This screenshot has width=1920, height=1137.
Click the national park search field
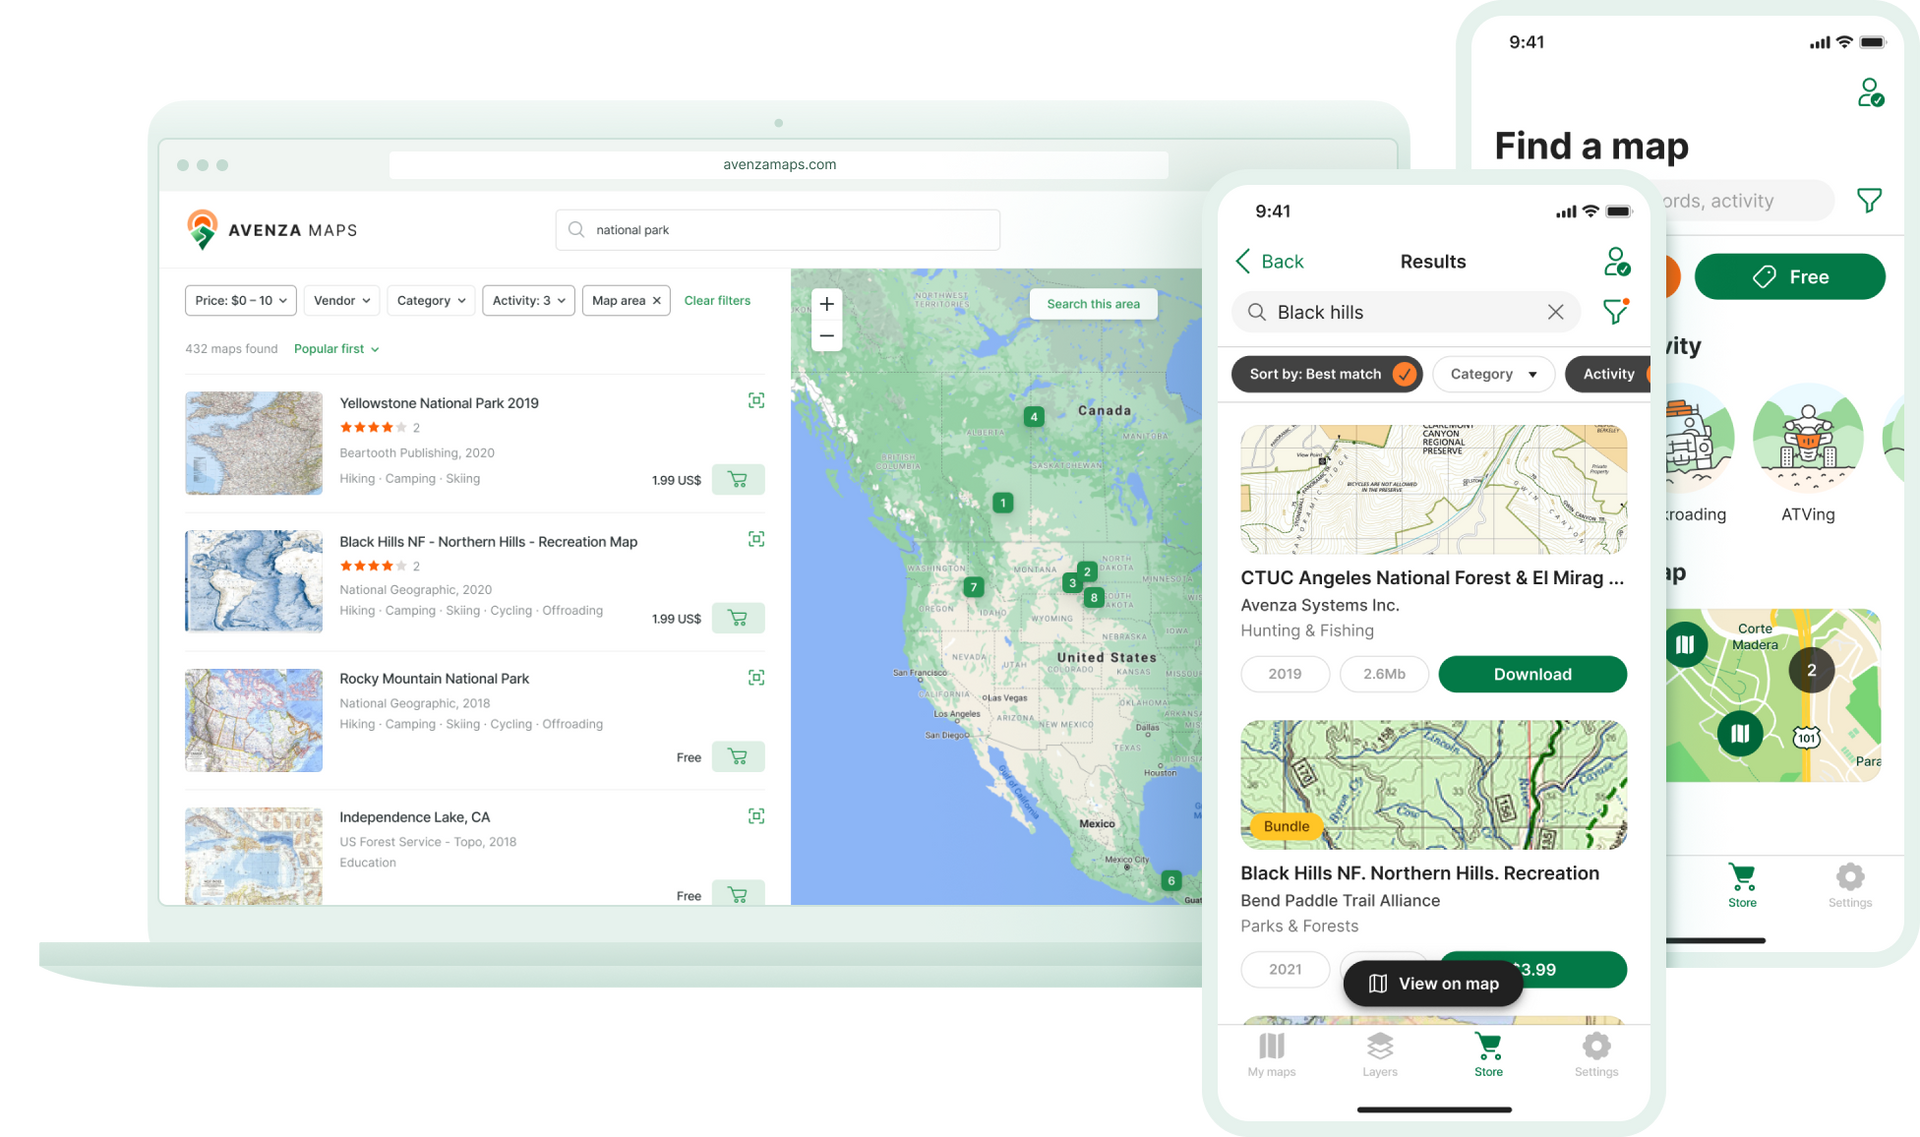[778, 230]
